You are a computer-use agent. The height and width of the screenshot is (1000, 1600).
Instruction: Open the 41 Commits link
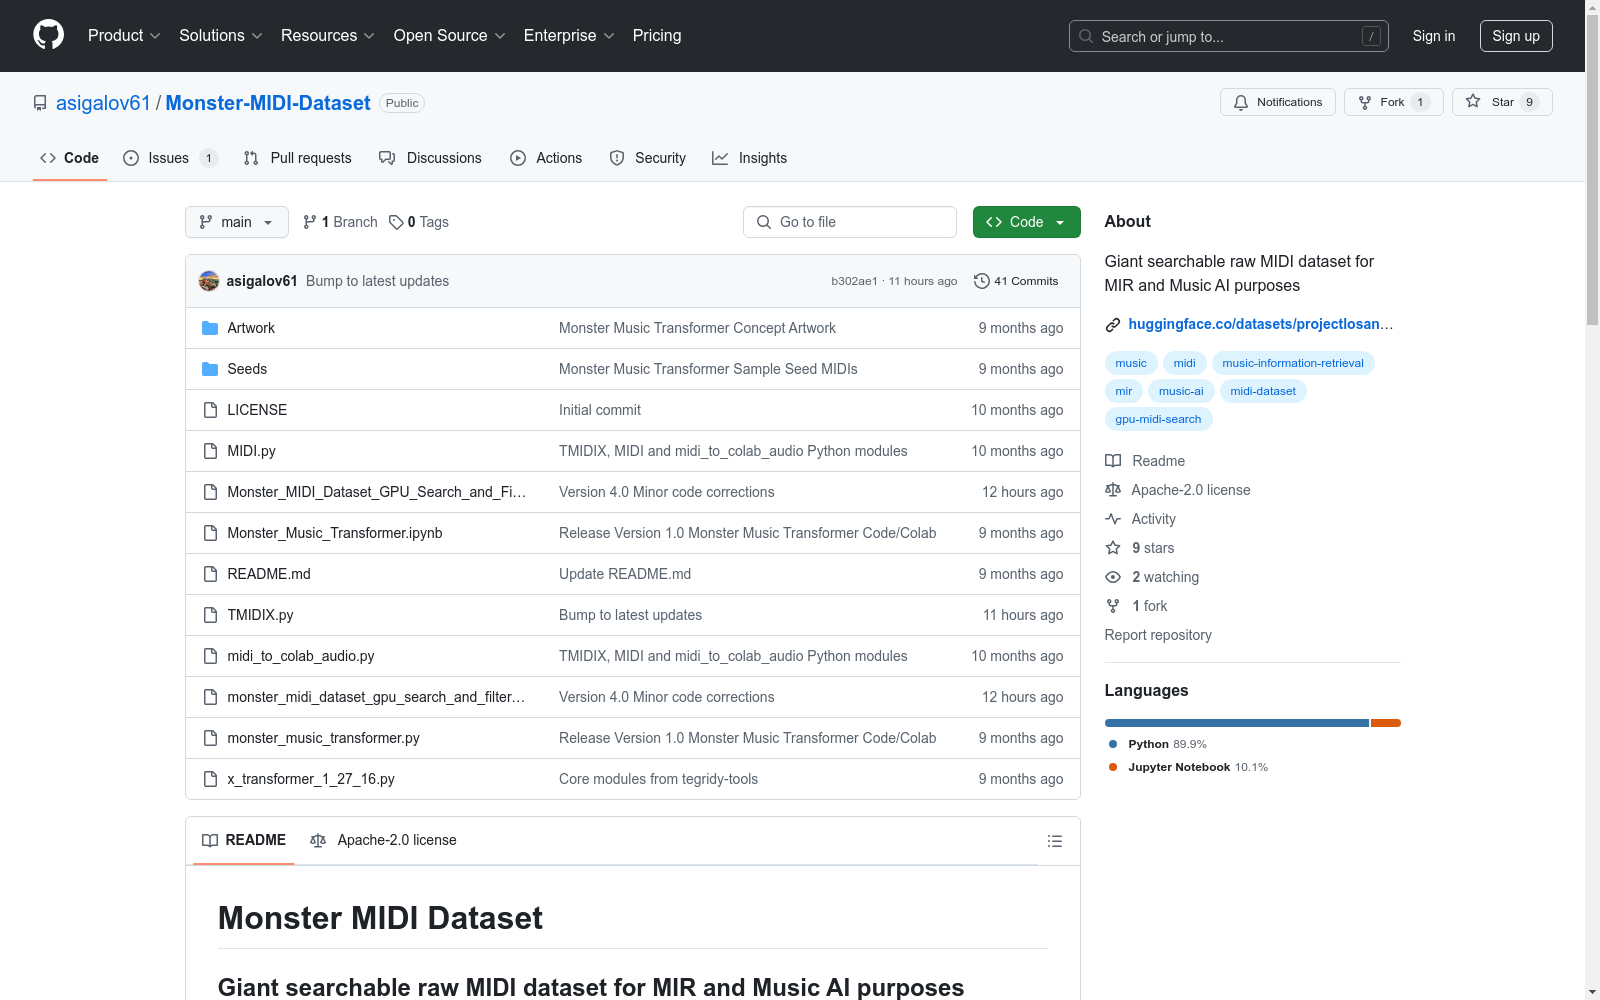(x=1016, y=281)
